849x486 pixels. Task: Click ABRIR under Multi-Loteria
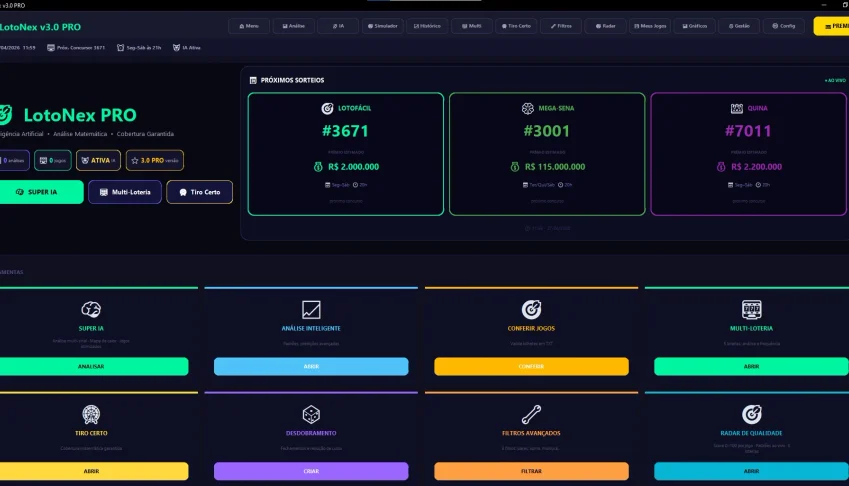[x=752, y=366]
